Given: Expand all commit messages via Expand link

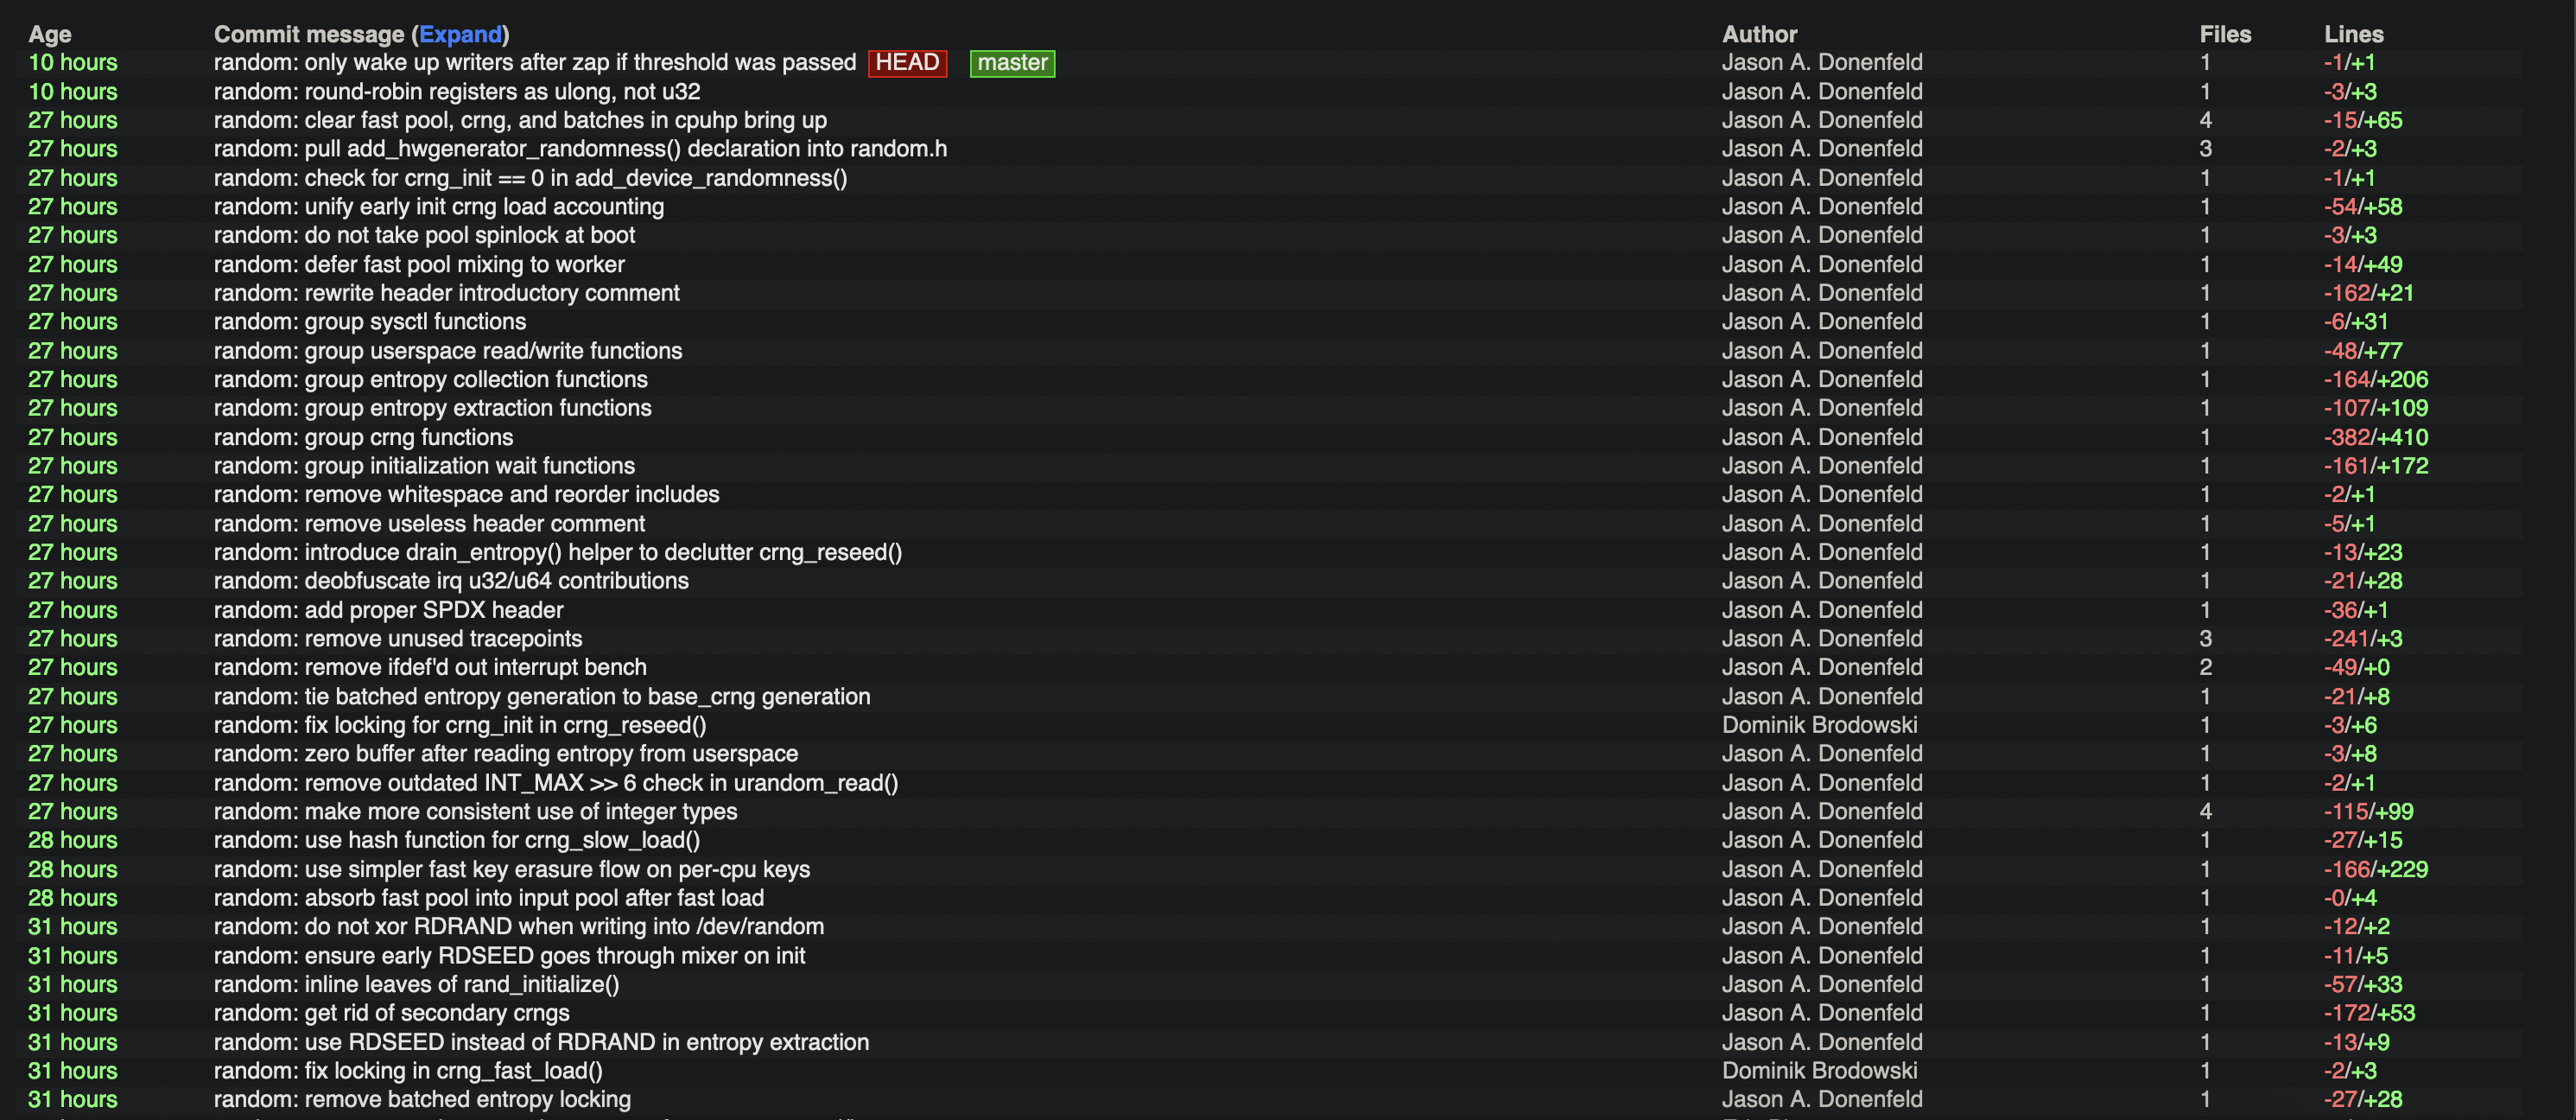Looking at the screenshot, I should point(461,34).
